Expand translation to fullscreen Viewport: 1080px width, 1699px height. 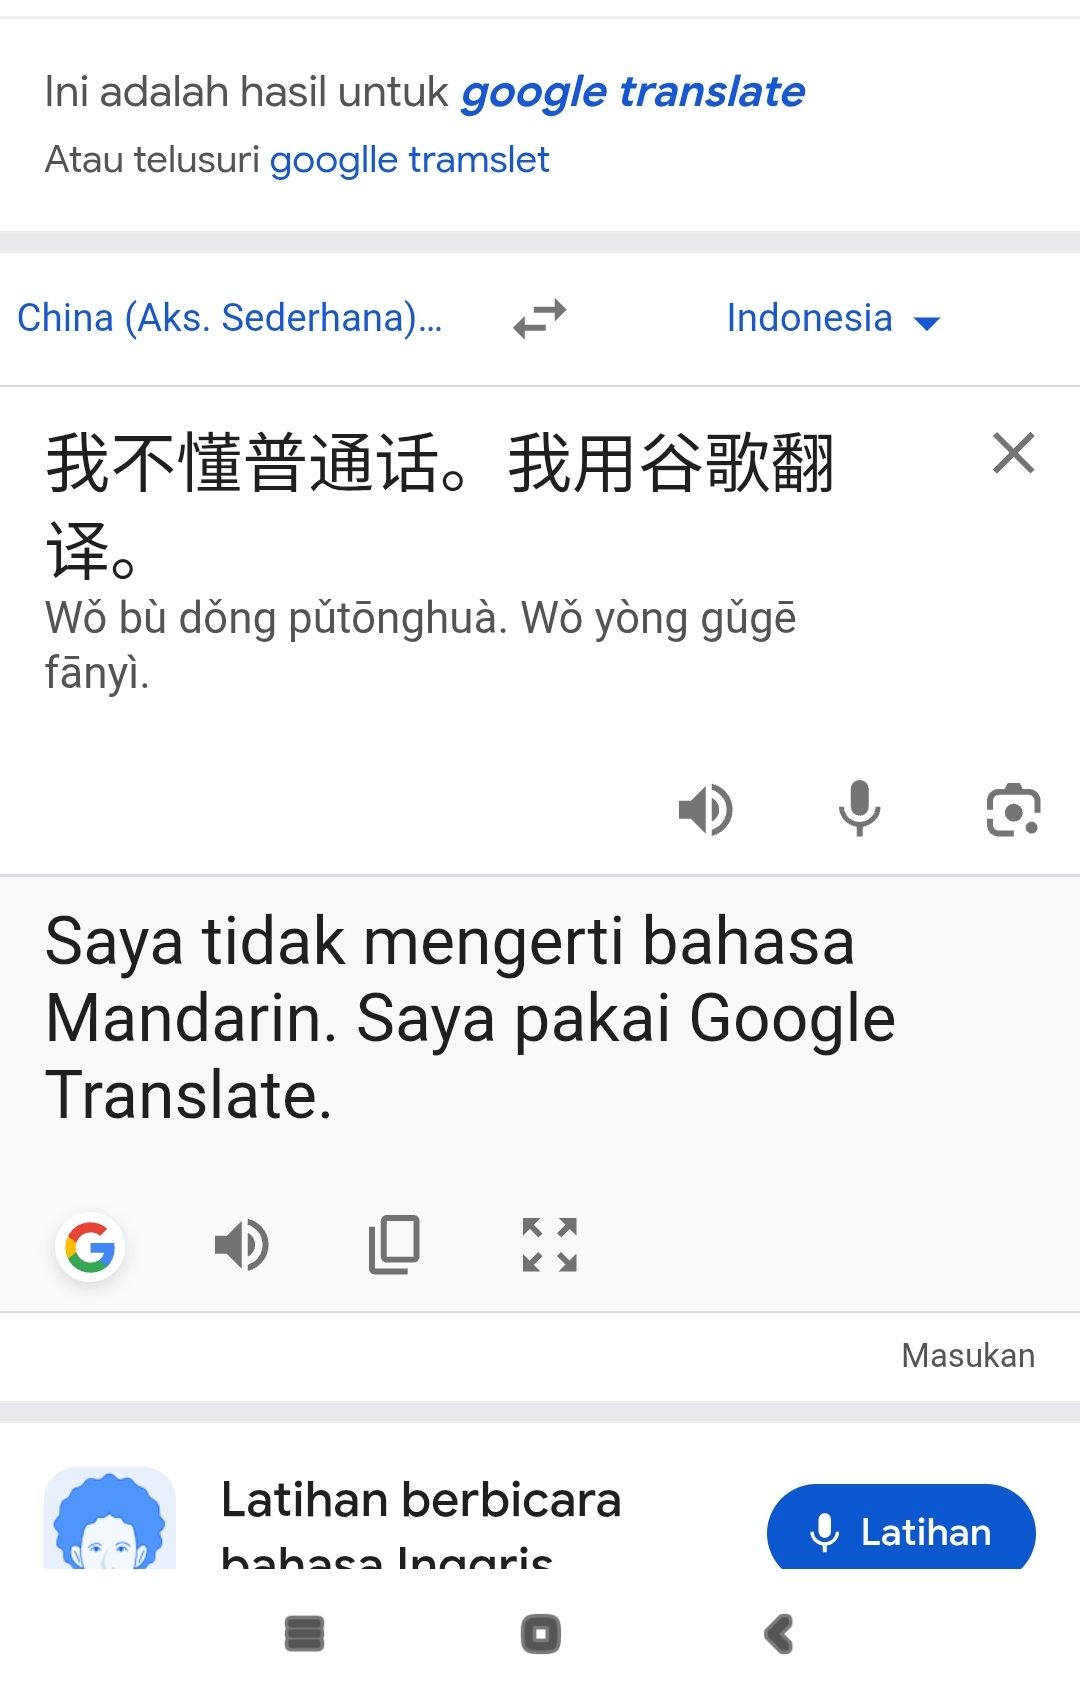[550, 1245]
